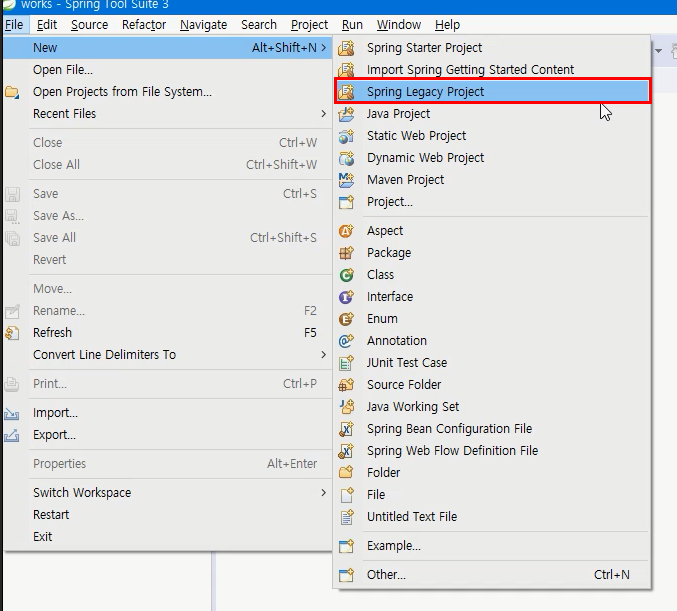Choose Other... with Ctrl+N shortcut
Image resolution: width=677 pixels, height=611 pixels.
(492, 575)
